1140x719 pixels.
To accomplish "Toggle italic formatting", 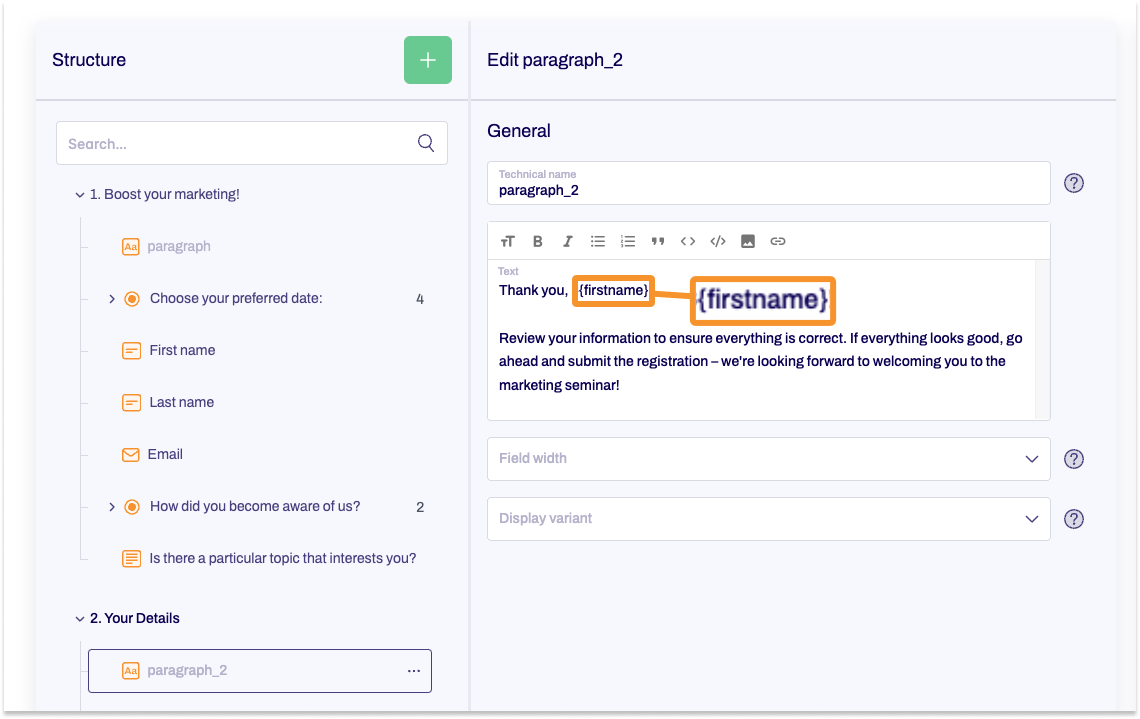I will pos(568,241).
